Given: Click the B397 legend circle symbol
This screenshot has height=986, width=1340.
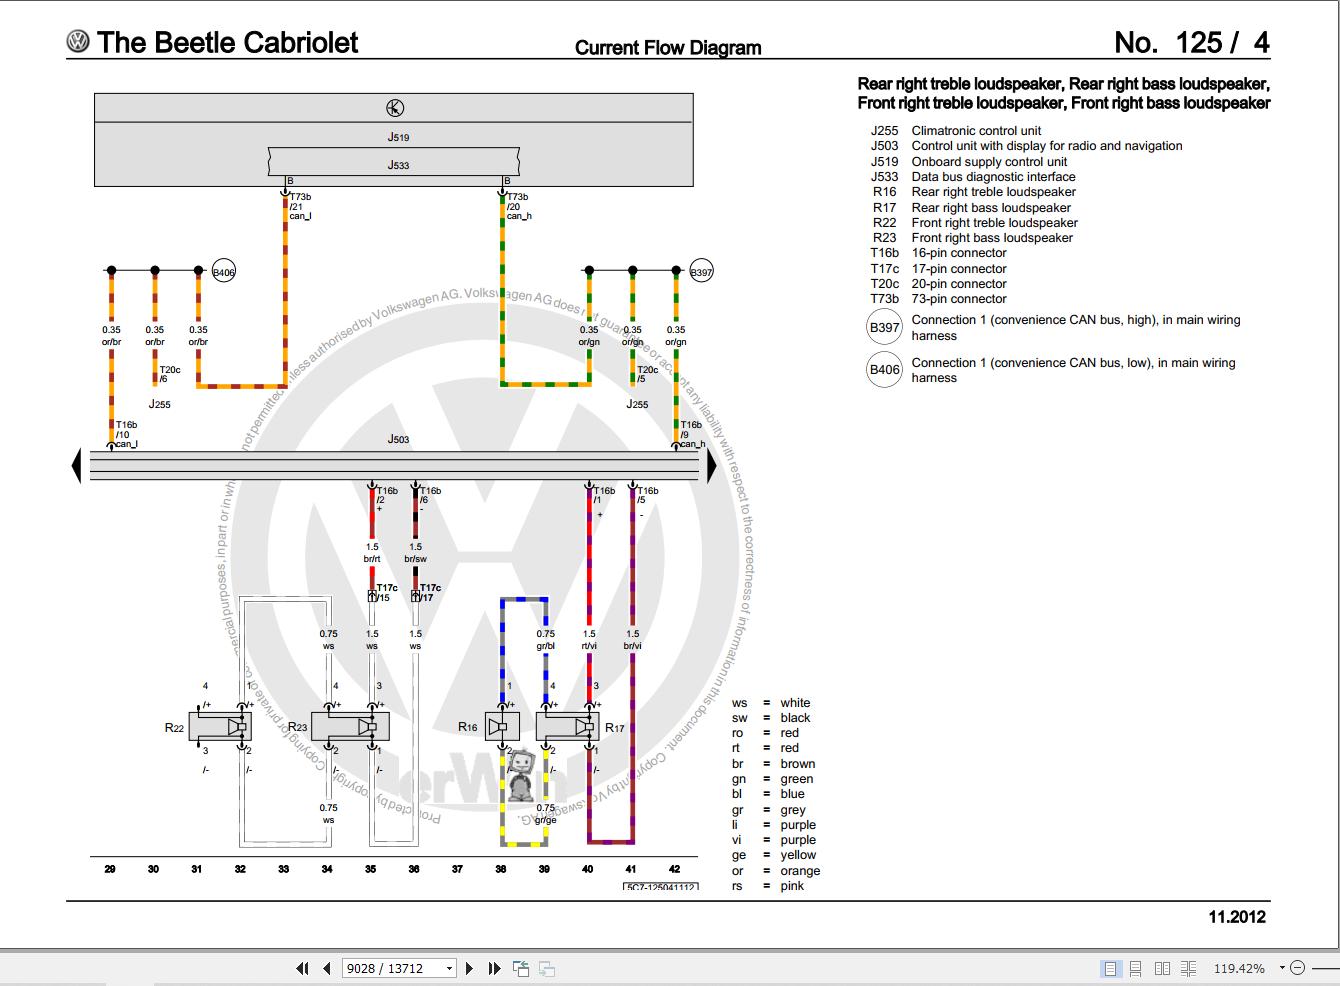Looking at the screenshot, I should (x=884, y=327).
